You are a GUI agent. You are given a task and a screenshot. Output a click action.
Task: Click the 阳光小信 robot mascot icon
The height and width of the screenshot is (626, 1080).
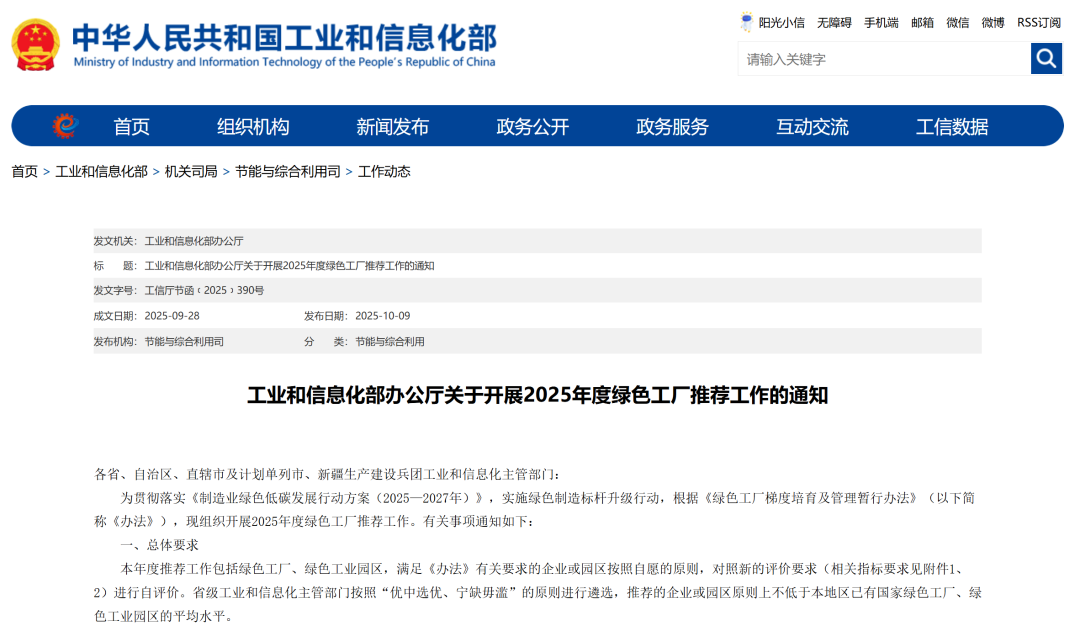(744, 21)
